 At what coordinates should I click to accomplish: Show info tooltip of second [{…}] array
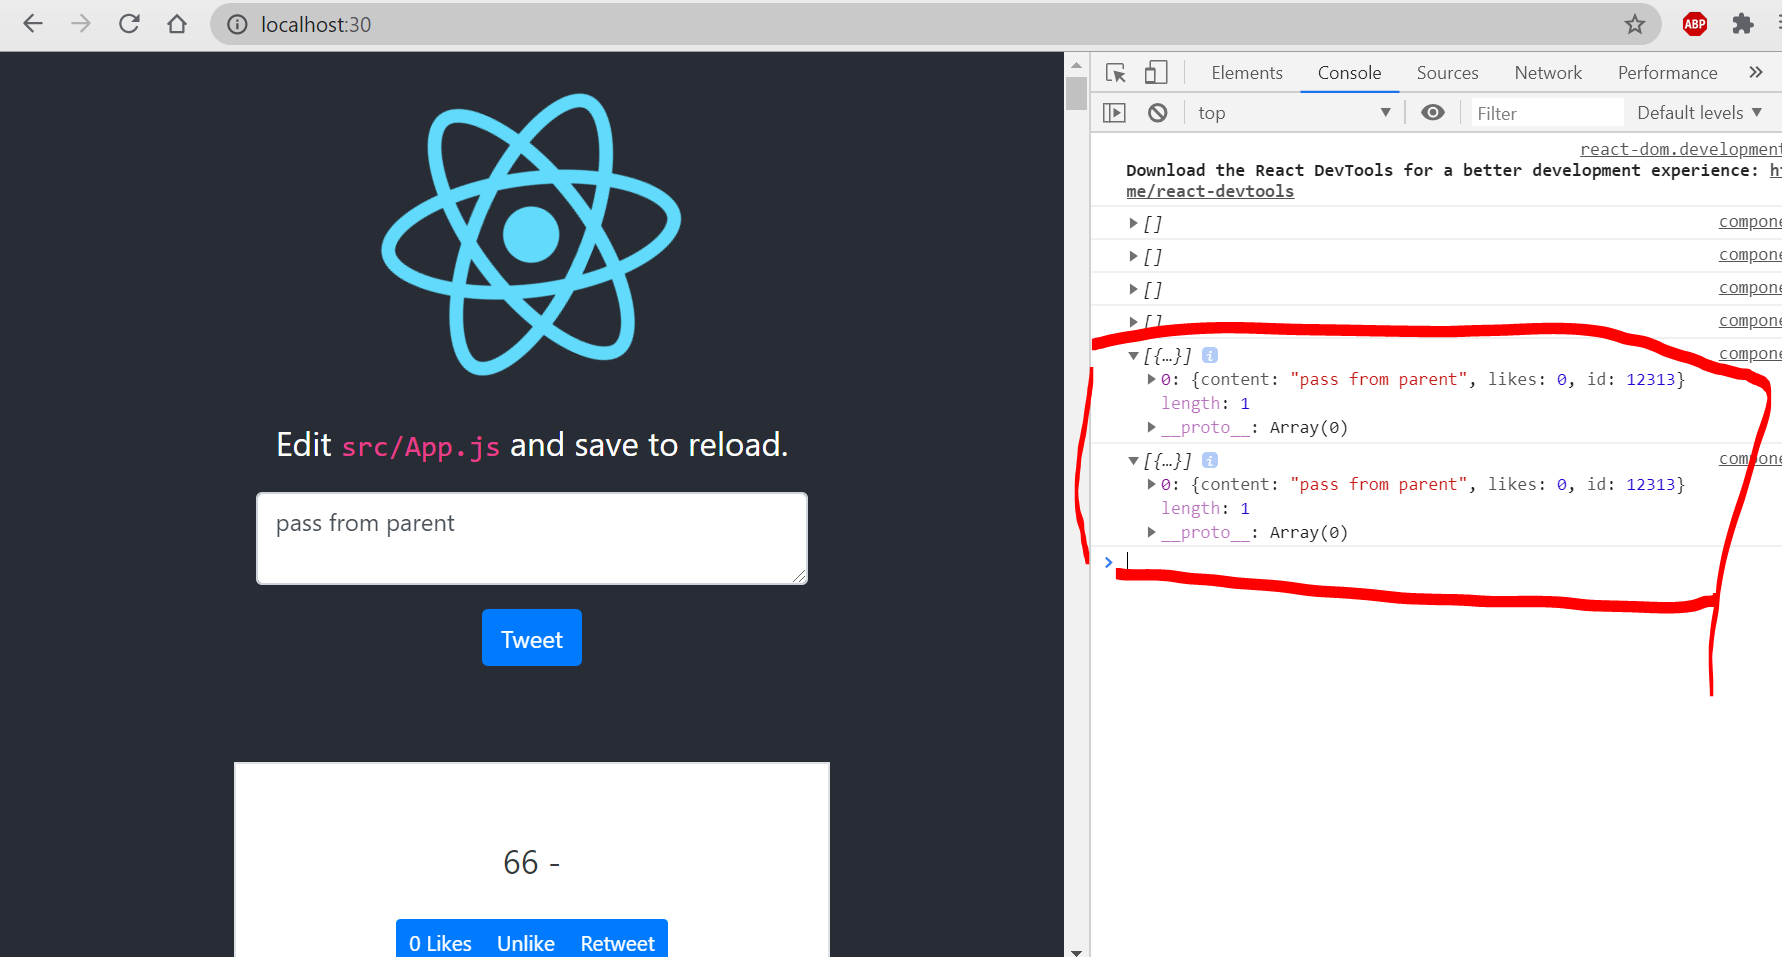pos(1210,460)
